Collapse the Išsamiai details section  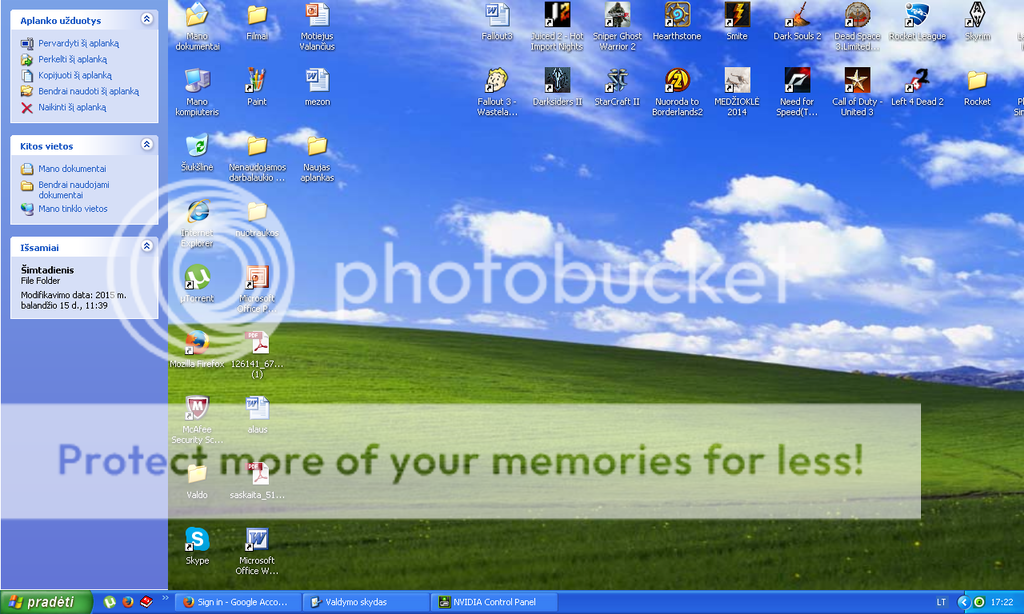(147, 246)
